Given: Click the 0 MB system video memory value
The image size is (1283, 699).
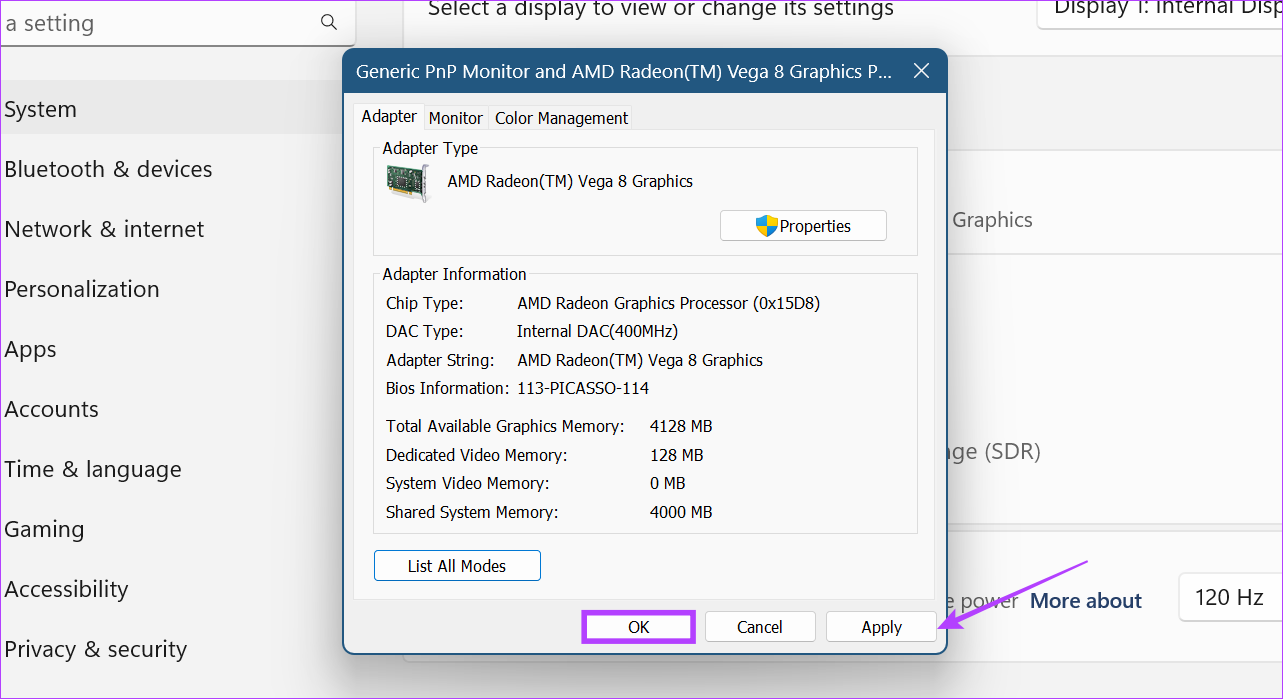Looking at the screenshot, I should pos(668,483).
